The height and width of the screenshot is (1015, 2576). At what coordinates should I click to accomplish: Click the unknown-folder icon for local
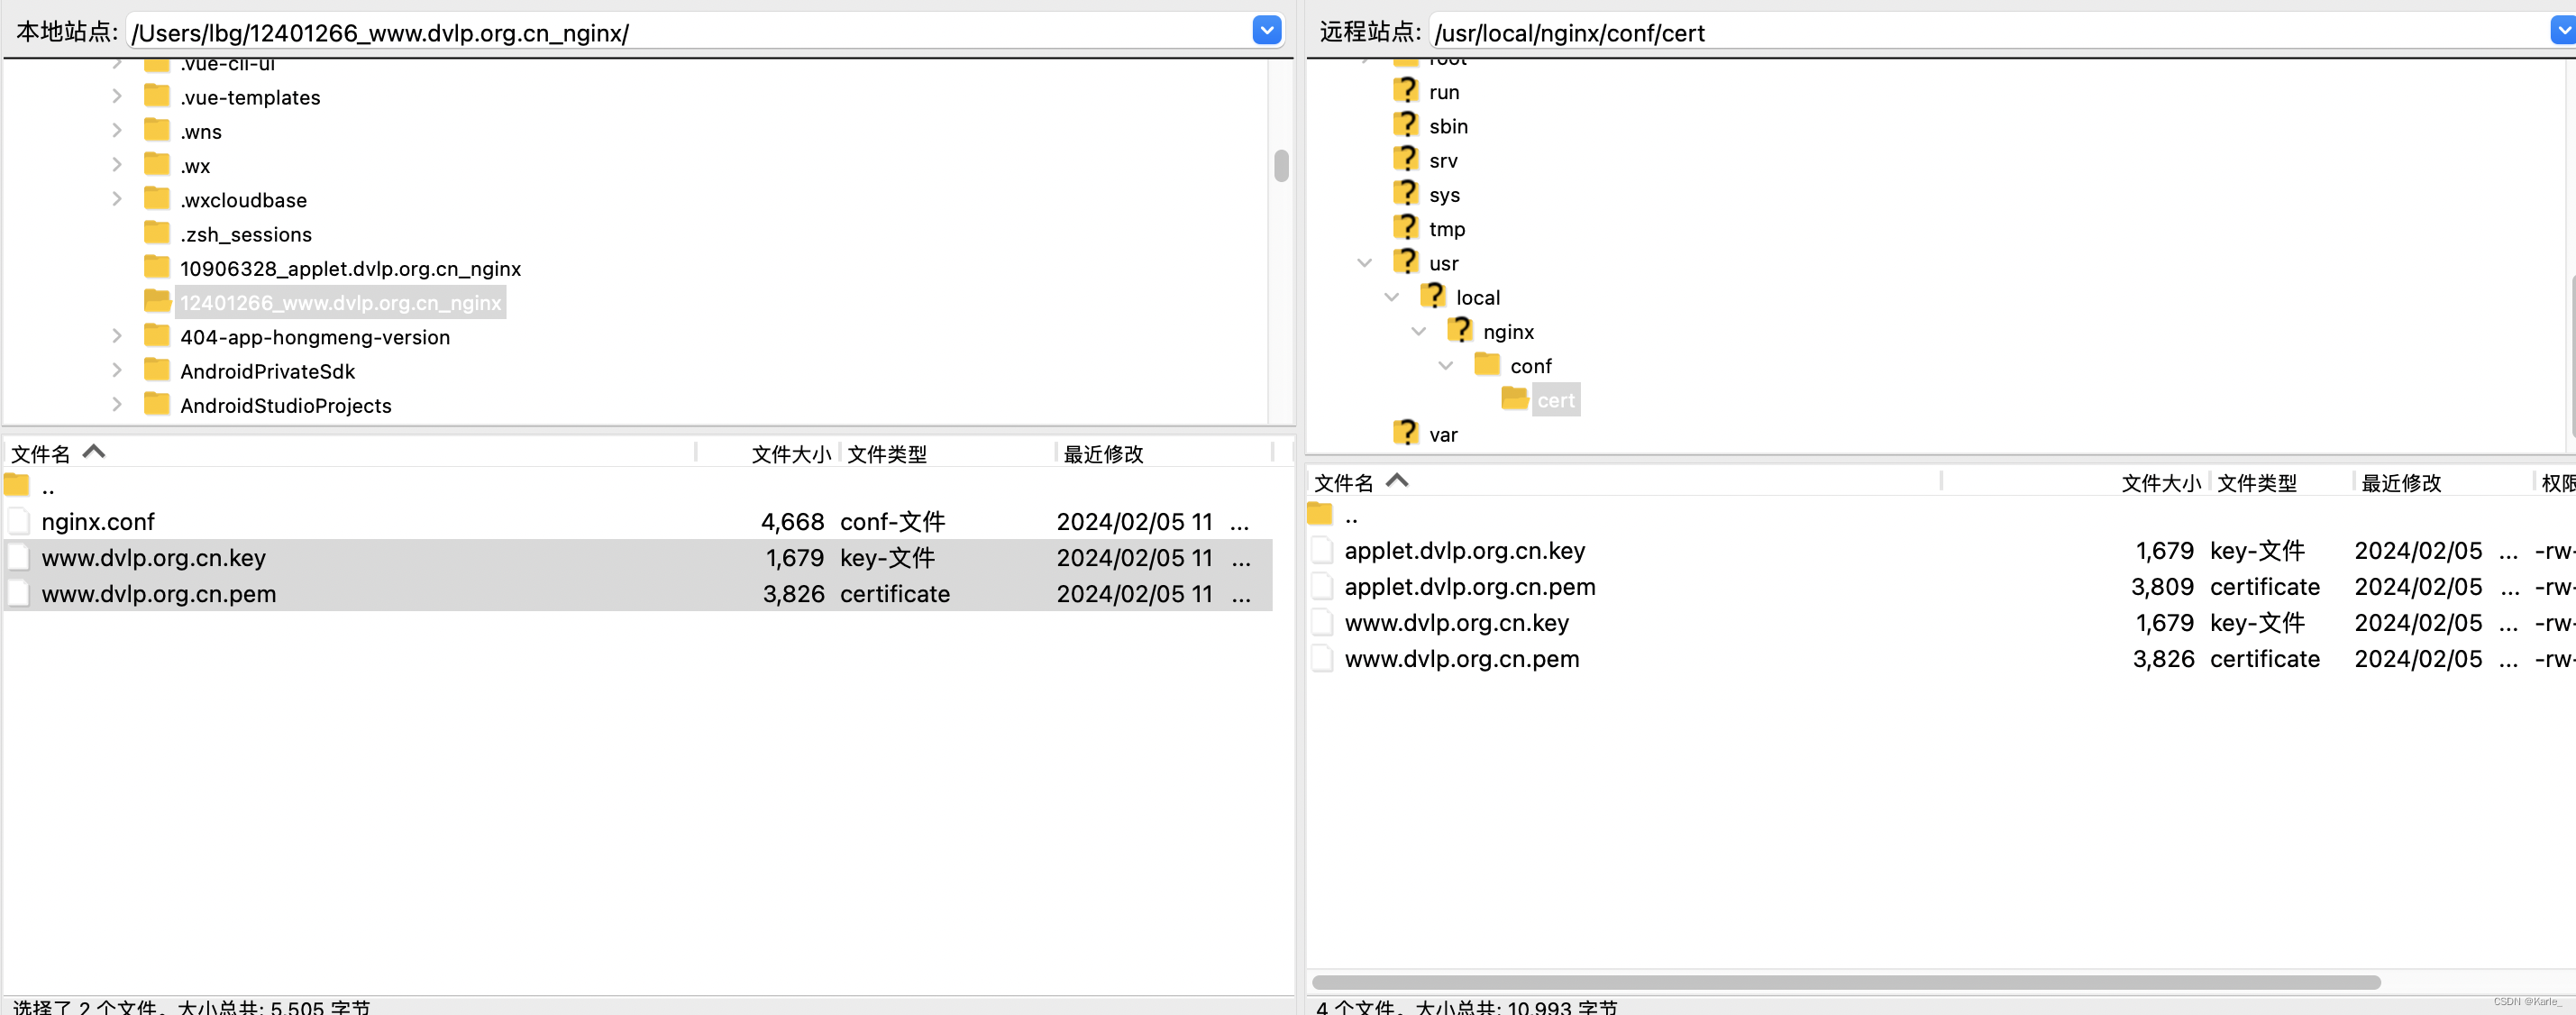point(1433,296)
